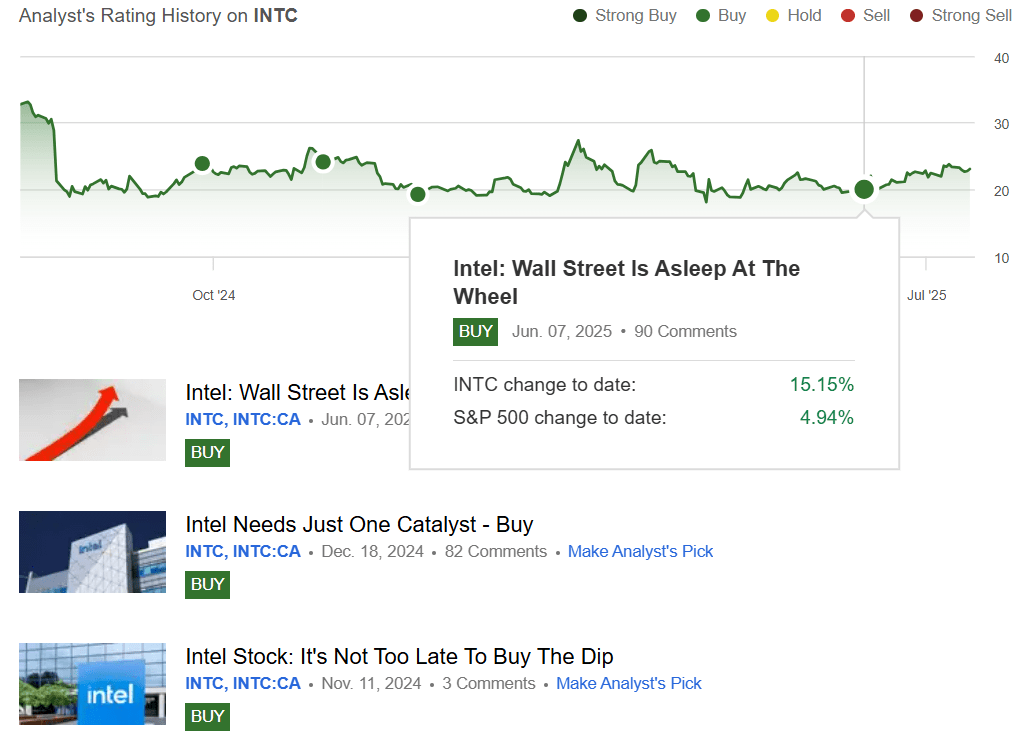Screen dimensions: 1030x738
Task: Toggle the Strong Buy category in the legend
Action: pyautogui.click(x=624, y=15)
